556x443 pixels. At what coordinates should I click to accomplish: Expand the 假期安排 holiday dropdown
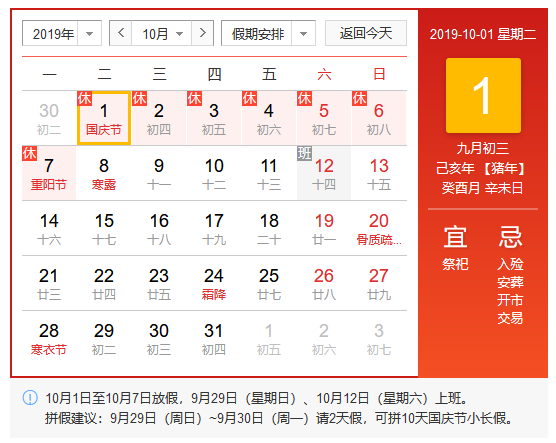pos(268,33)
